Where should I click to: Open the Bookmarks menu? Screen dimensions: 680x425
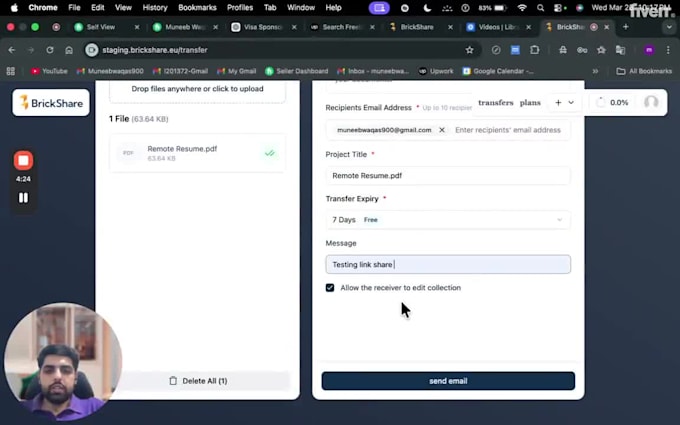point(197,7)
